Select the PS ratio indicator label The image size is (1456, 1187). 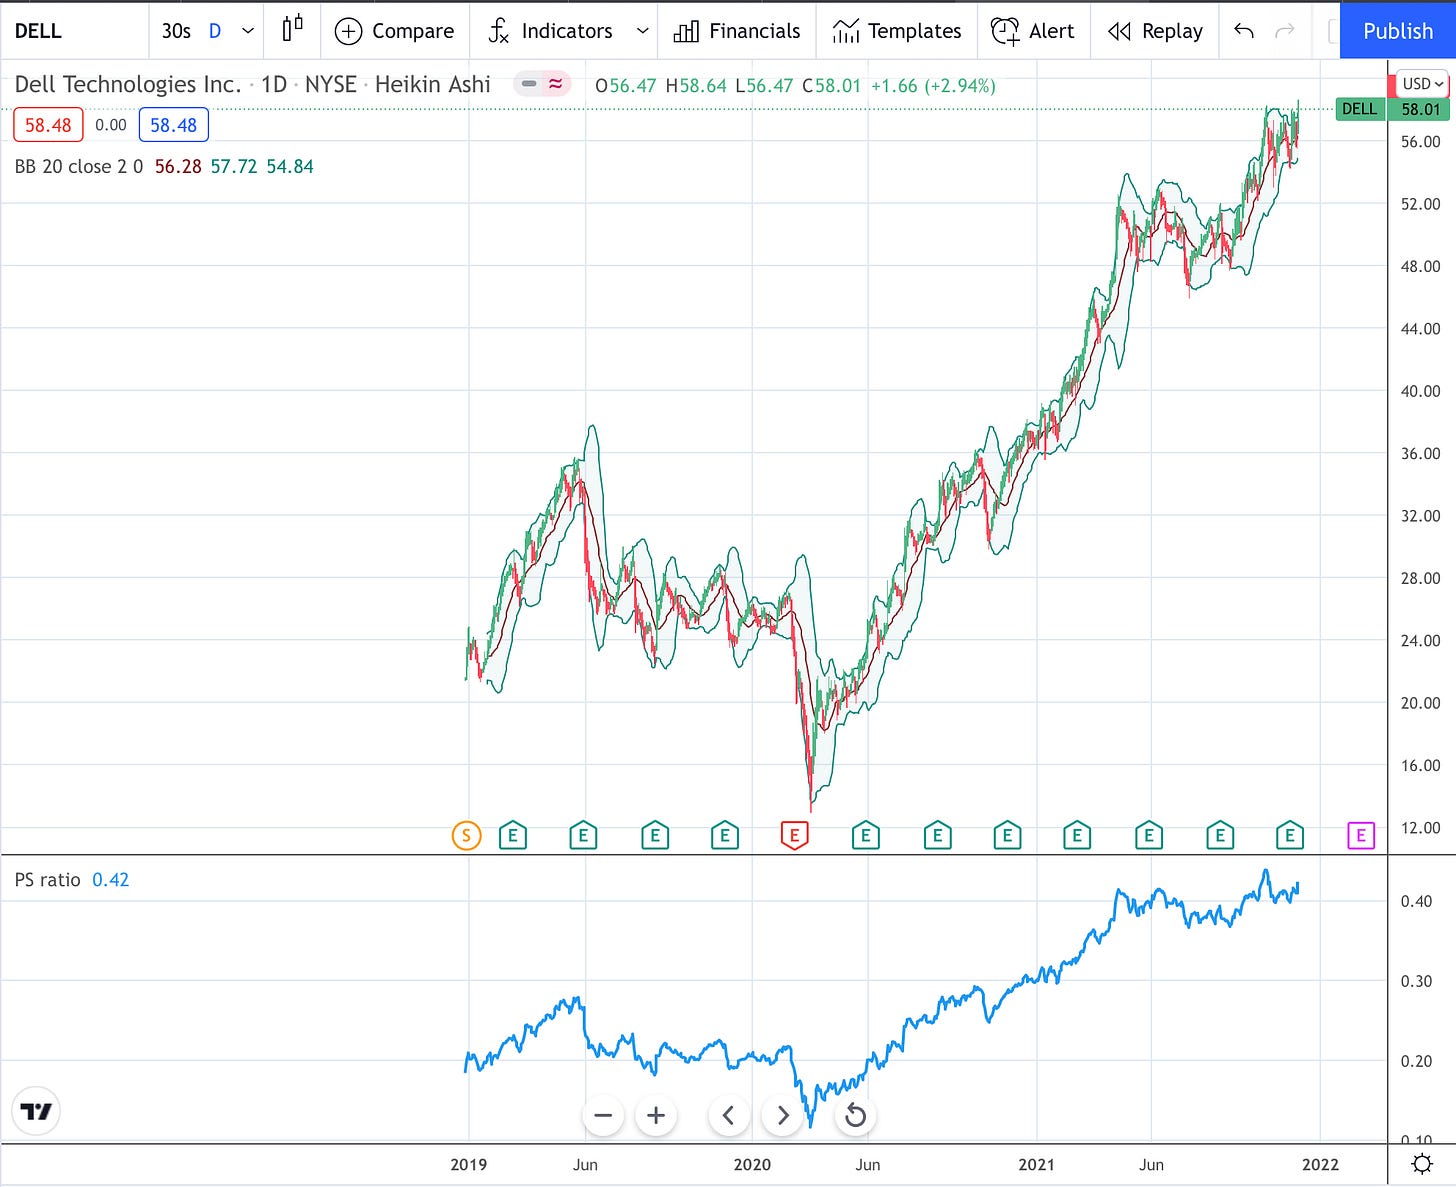click(47, 880)
